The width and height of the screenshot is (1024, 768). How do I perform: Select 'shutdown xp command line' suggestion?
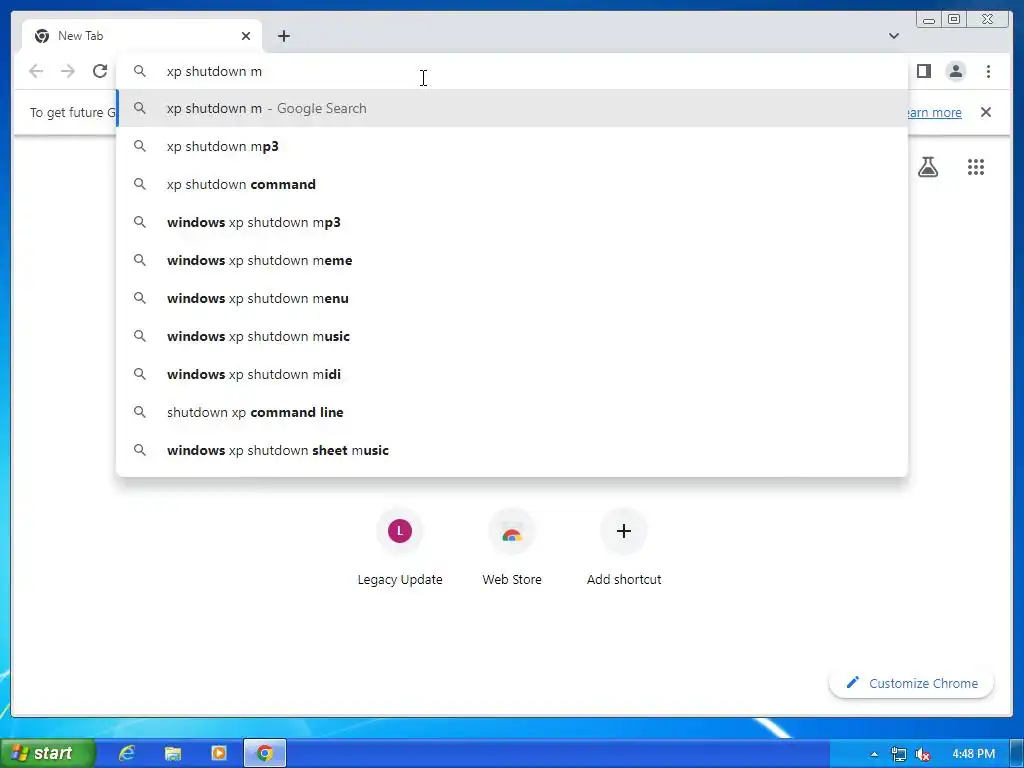[512, 412]
